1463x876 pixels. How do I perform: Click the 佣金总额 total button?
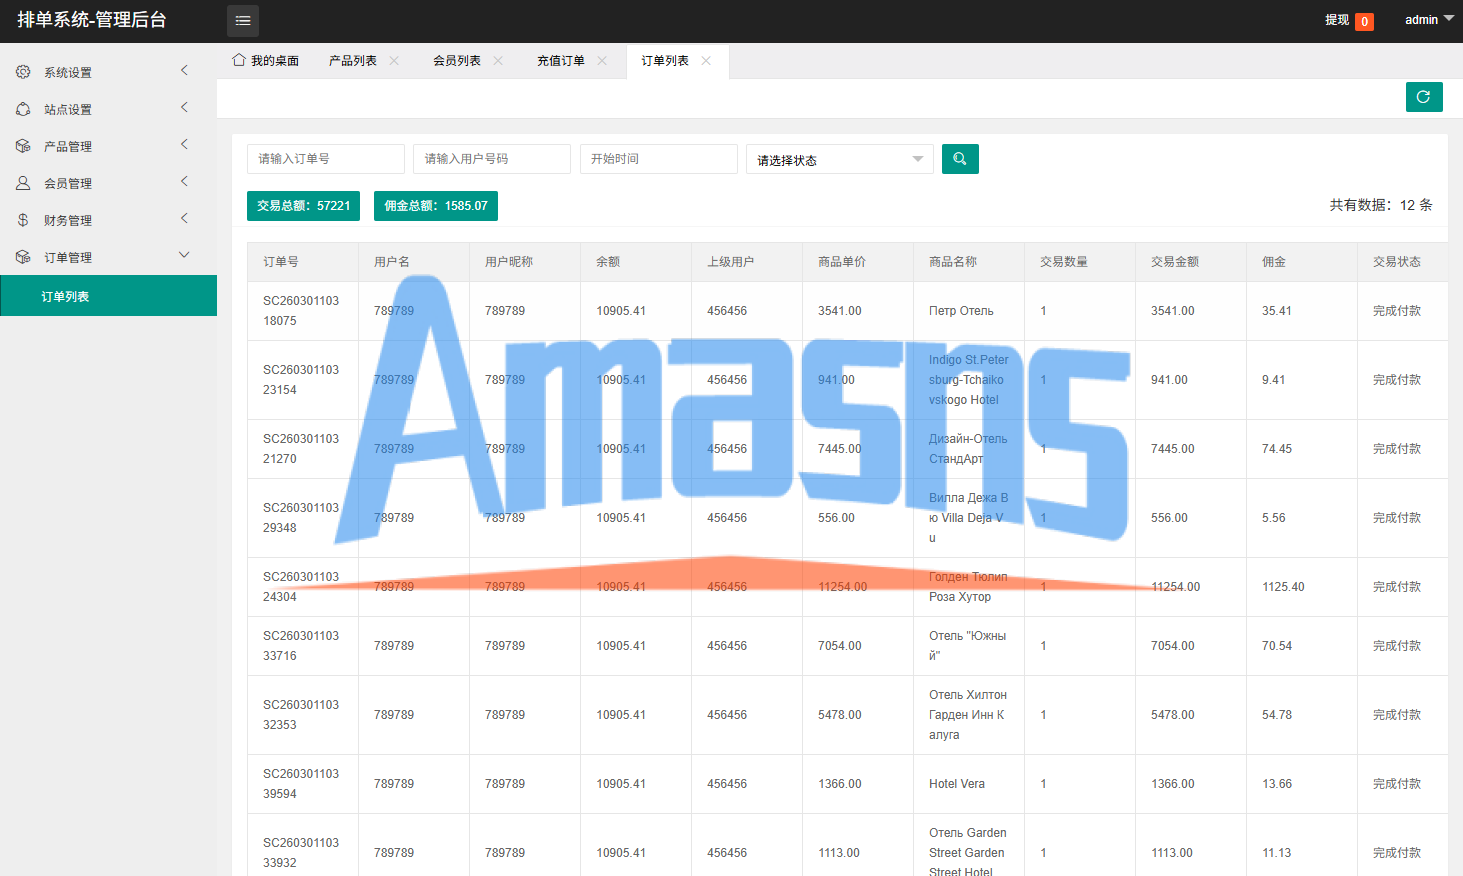point(436,206)
